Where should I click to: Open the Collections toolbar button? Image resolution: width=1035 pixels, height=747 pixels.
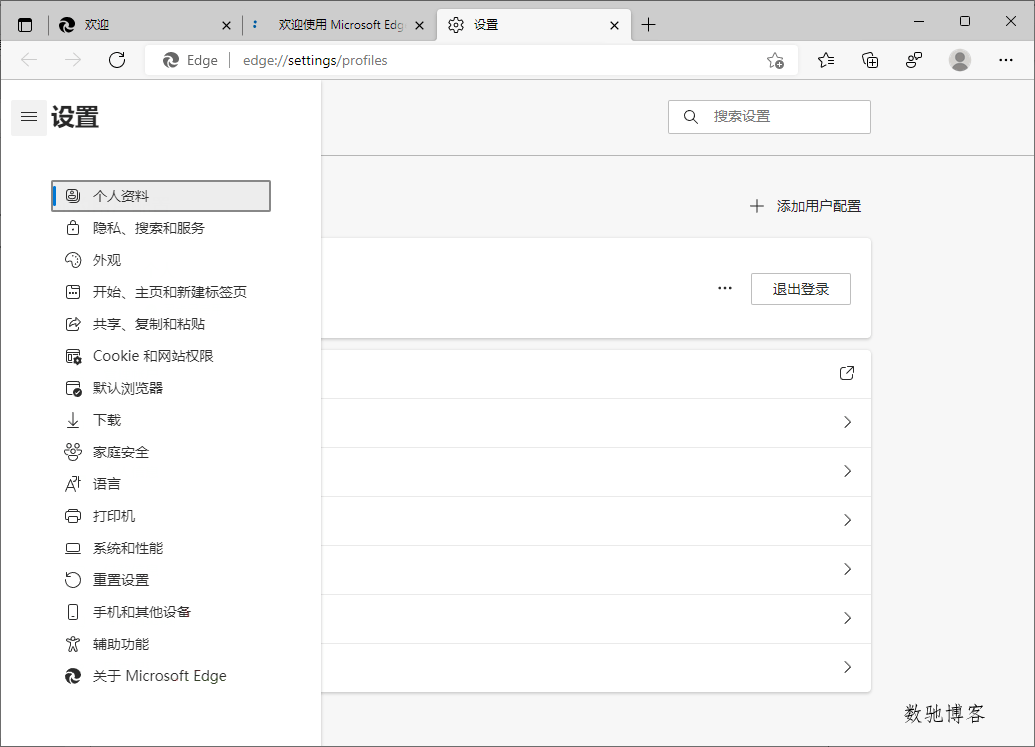(870, 61)
